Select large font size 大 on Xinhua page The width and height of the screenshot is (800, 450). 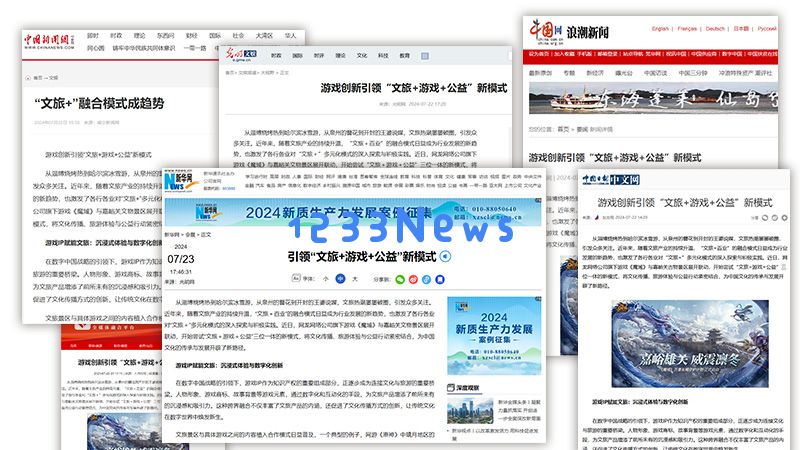[x=355, y=279]
